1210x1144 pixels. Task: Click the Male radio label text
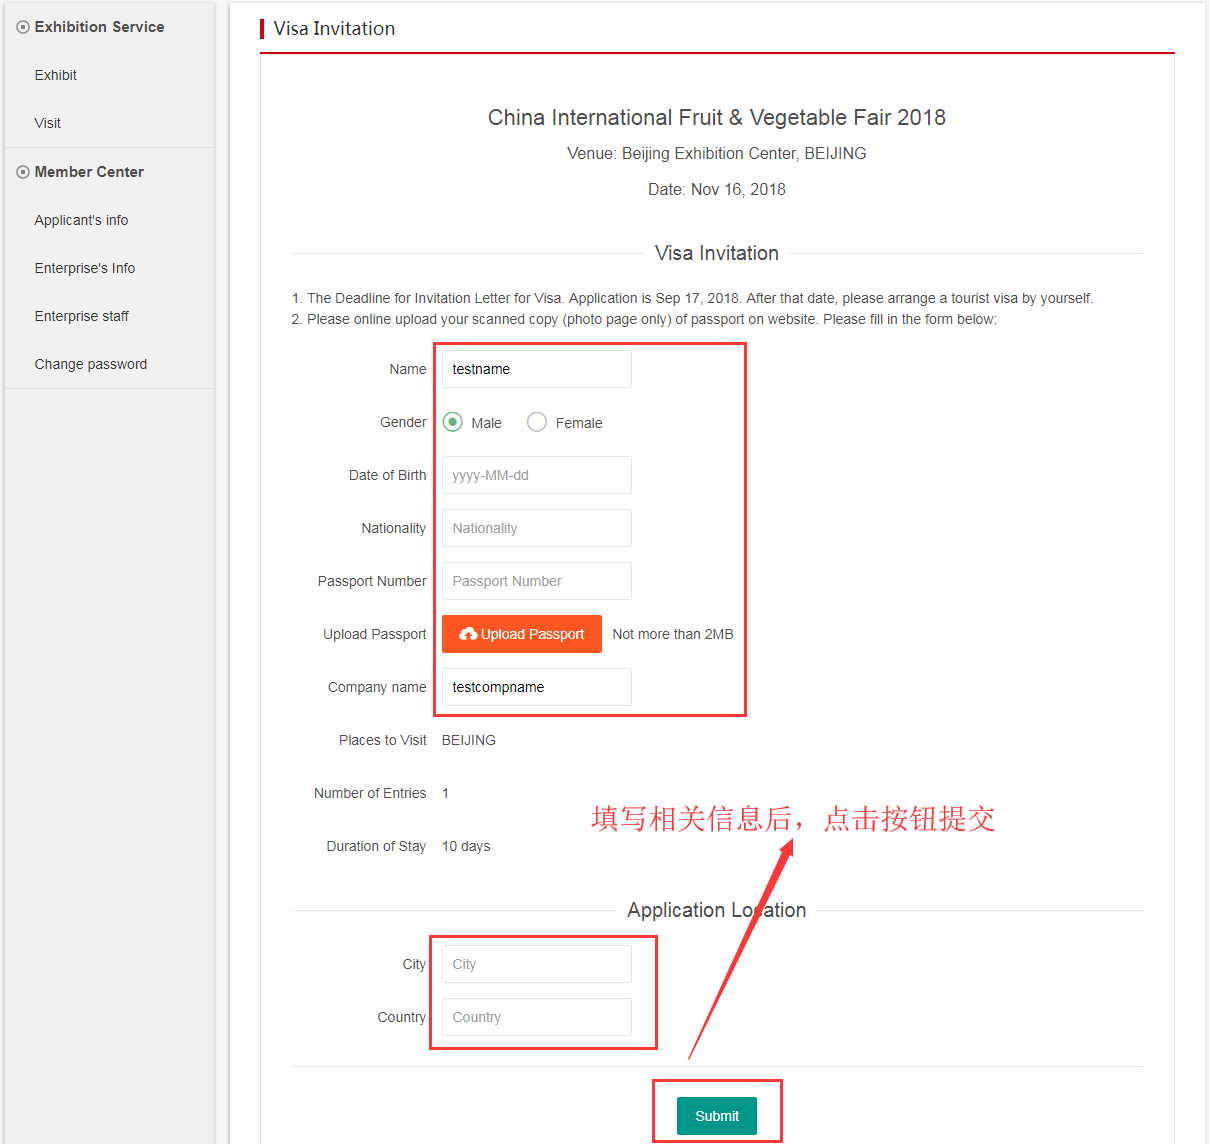pos(487,423)
